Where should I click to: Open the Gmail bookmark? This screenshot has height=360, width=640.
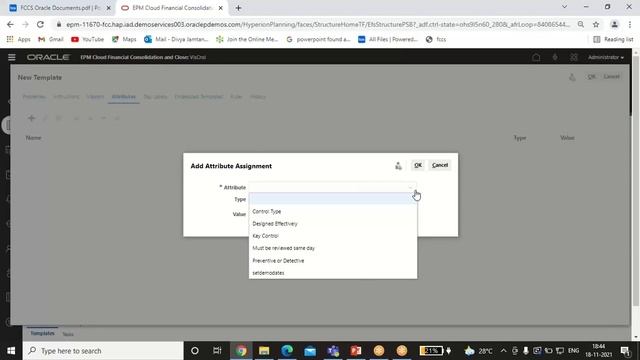tap(51, 39)
